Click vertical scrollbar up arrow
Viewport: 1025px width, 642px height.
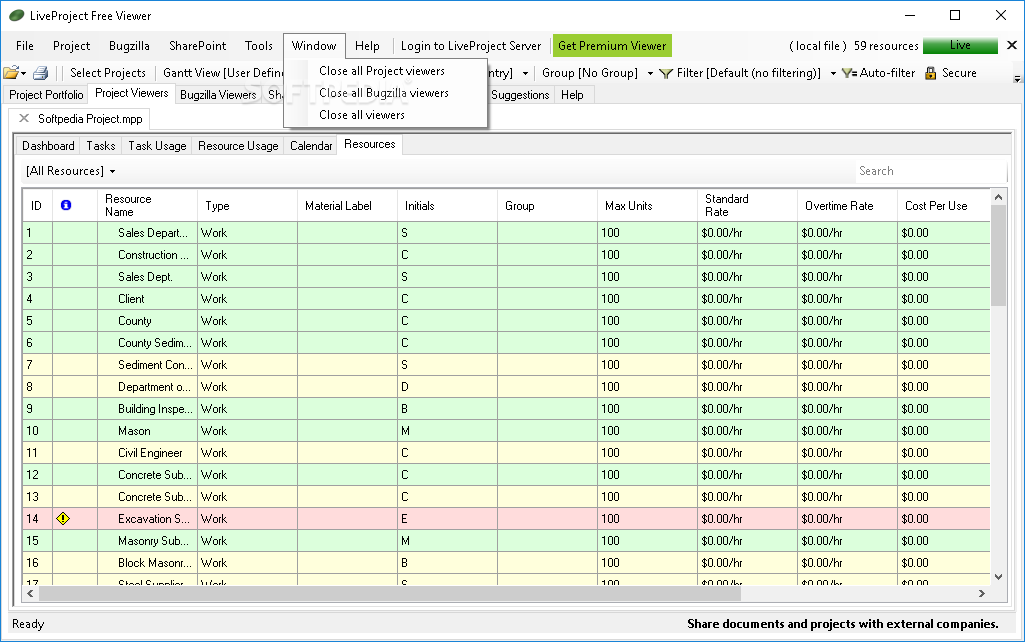(998, 197)
